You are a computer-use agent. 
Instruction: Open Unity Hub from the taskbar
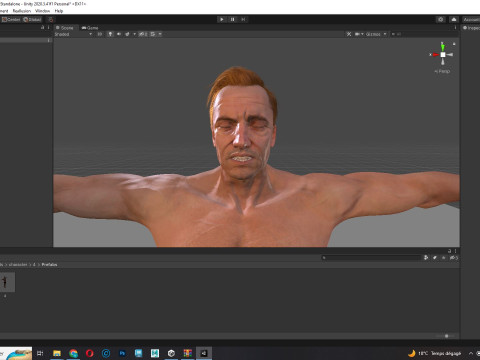pos(171,353)
